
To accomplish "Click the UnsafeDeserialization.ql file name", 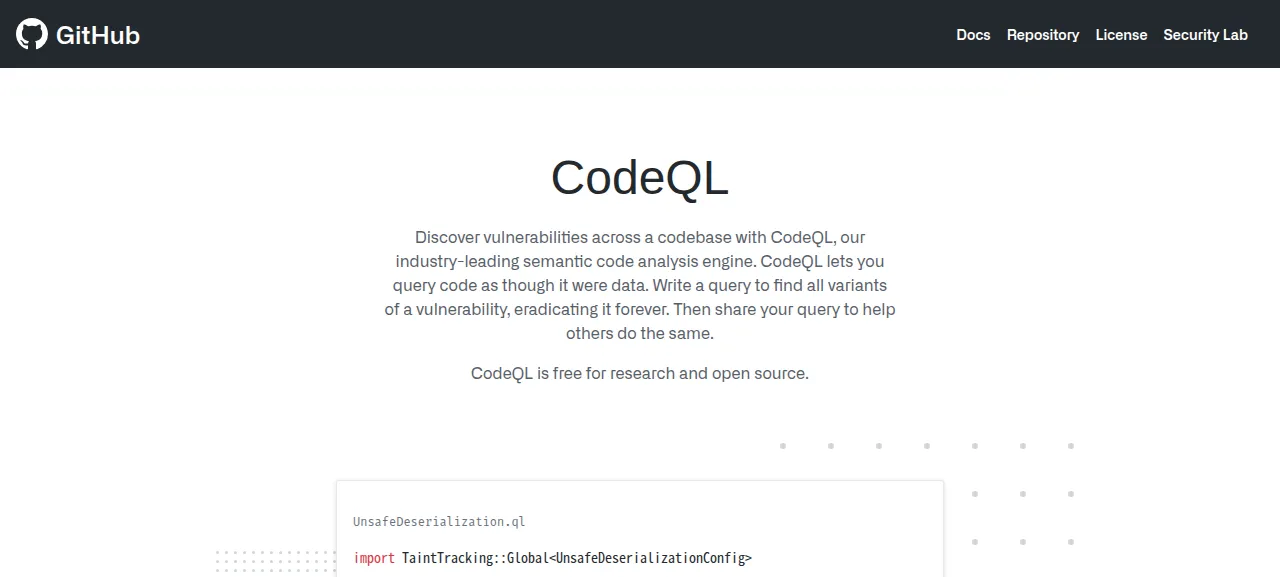I will pos(439,521).
